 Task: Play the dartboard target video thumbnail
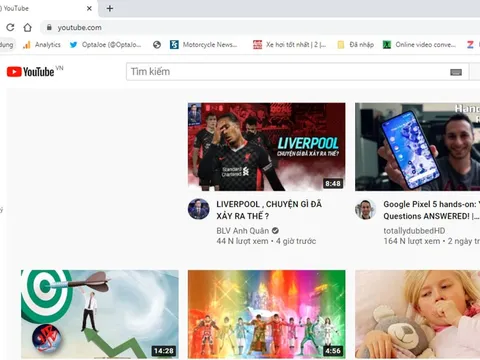(100, 314)
